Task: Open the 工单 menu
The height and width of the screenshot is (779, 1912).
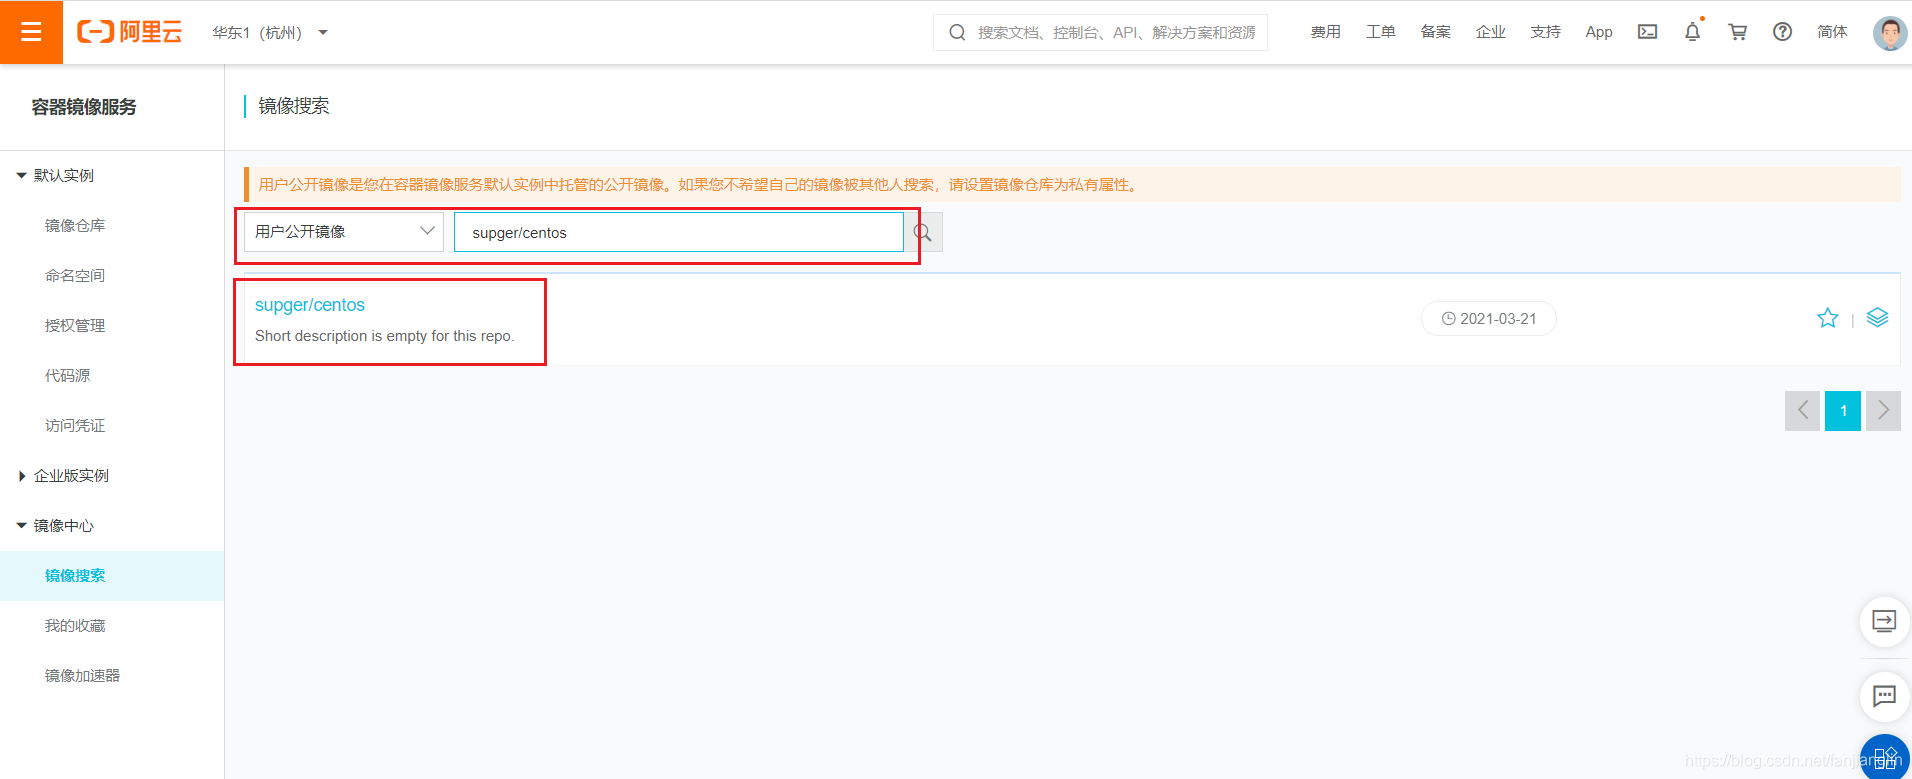Action: click(1381, 32)
